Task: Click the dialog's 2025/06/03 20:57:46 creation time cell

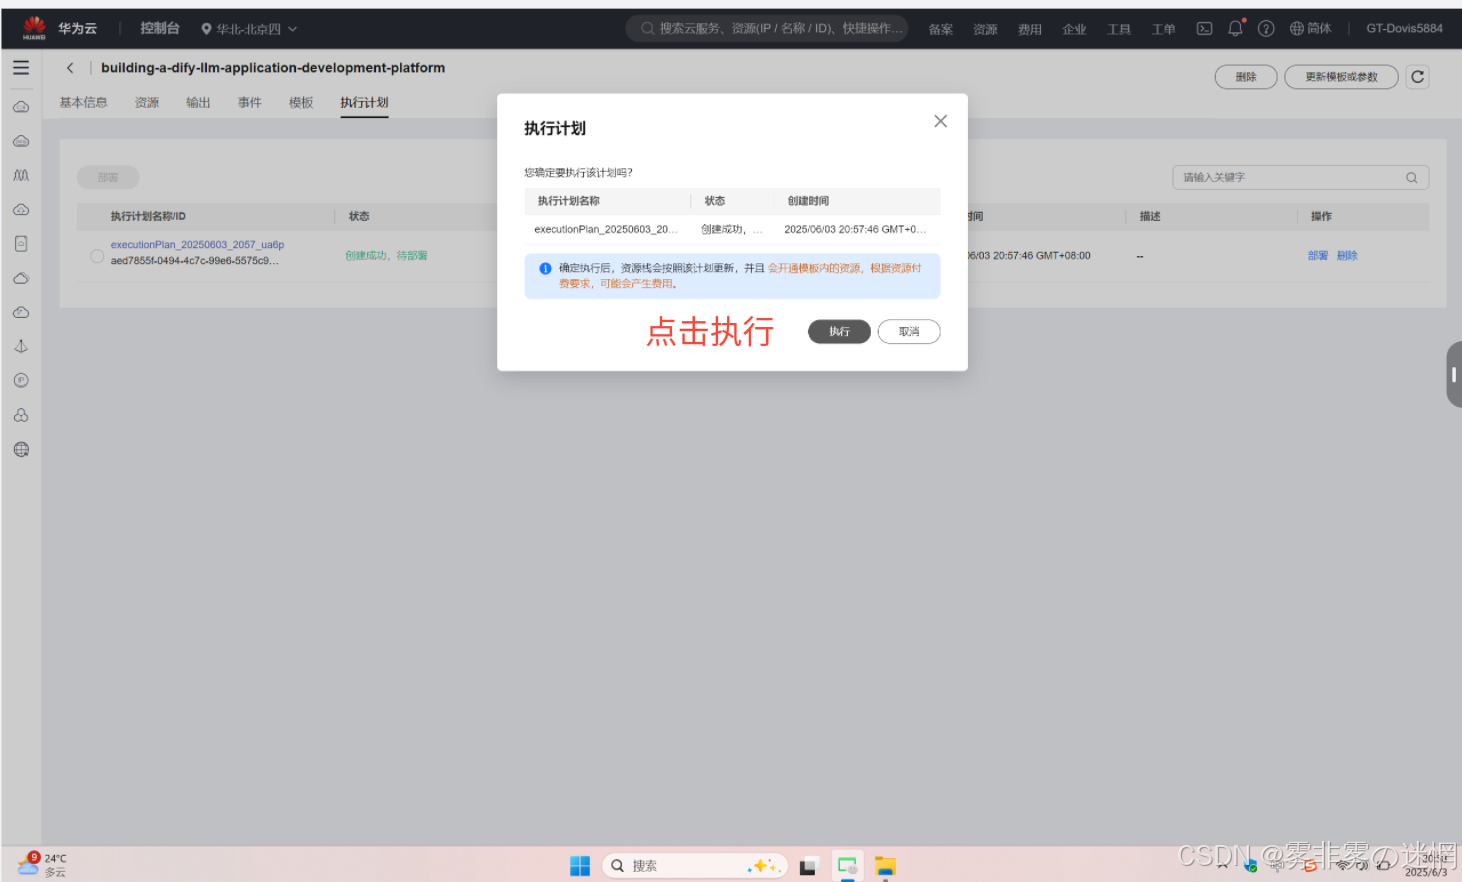Action: tap(855, 230)
